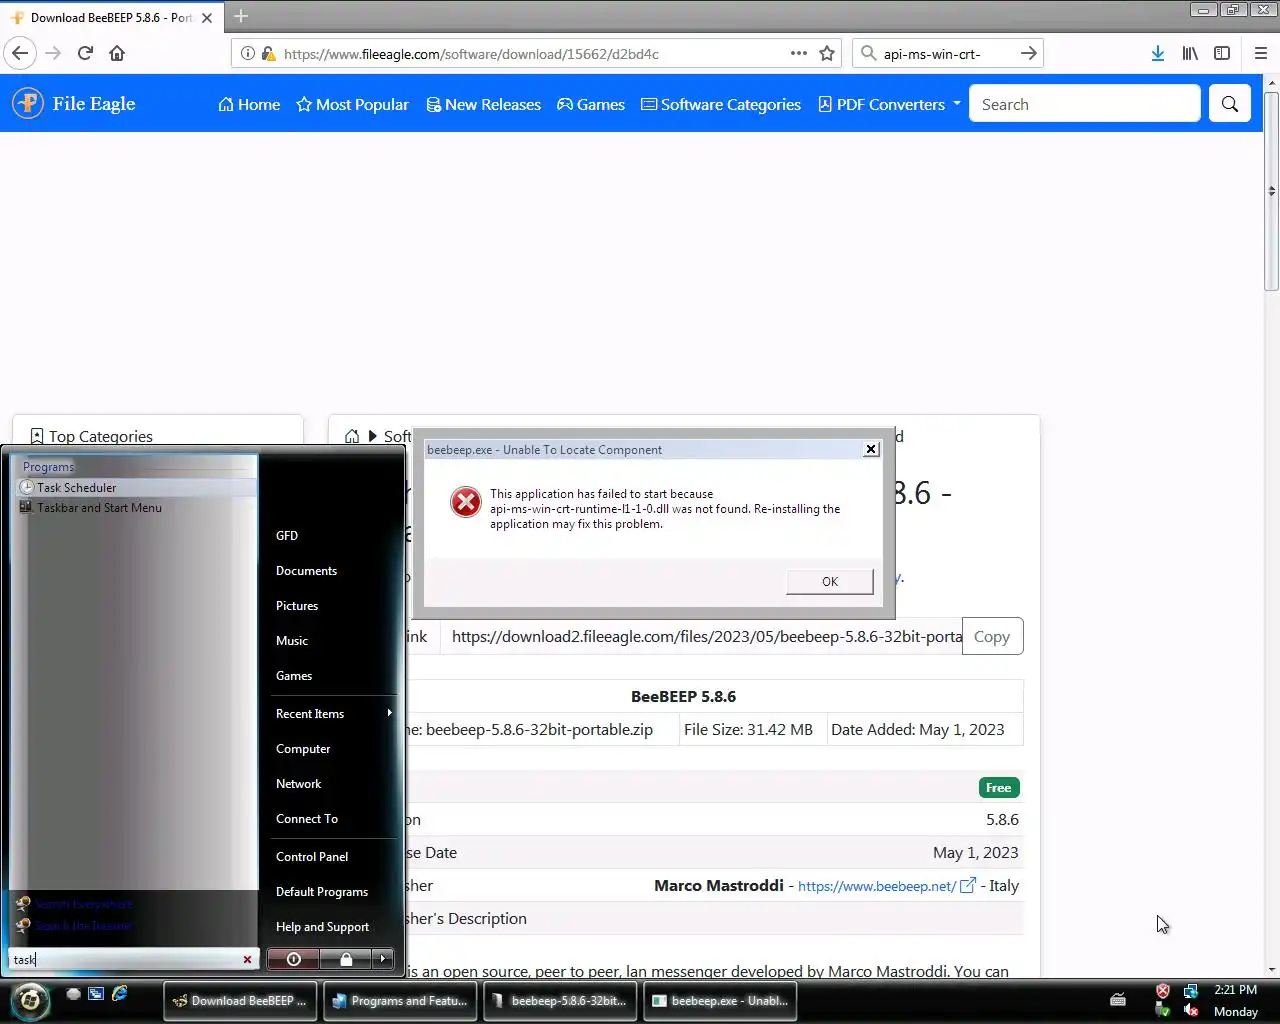Switch to beebeep.exe taskbar button
Screen dimensions: 1280x1024
pos(719,1000)
